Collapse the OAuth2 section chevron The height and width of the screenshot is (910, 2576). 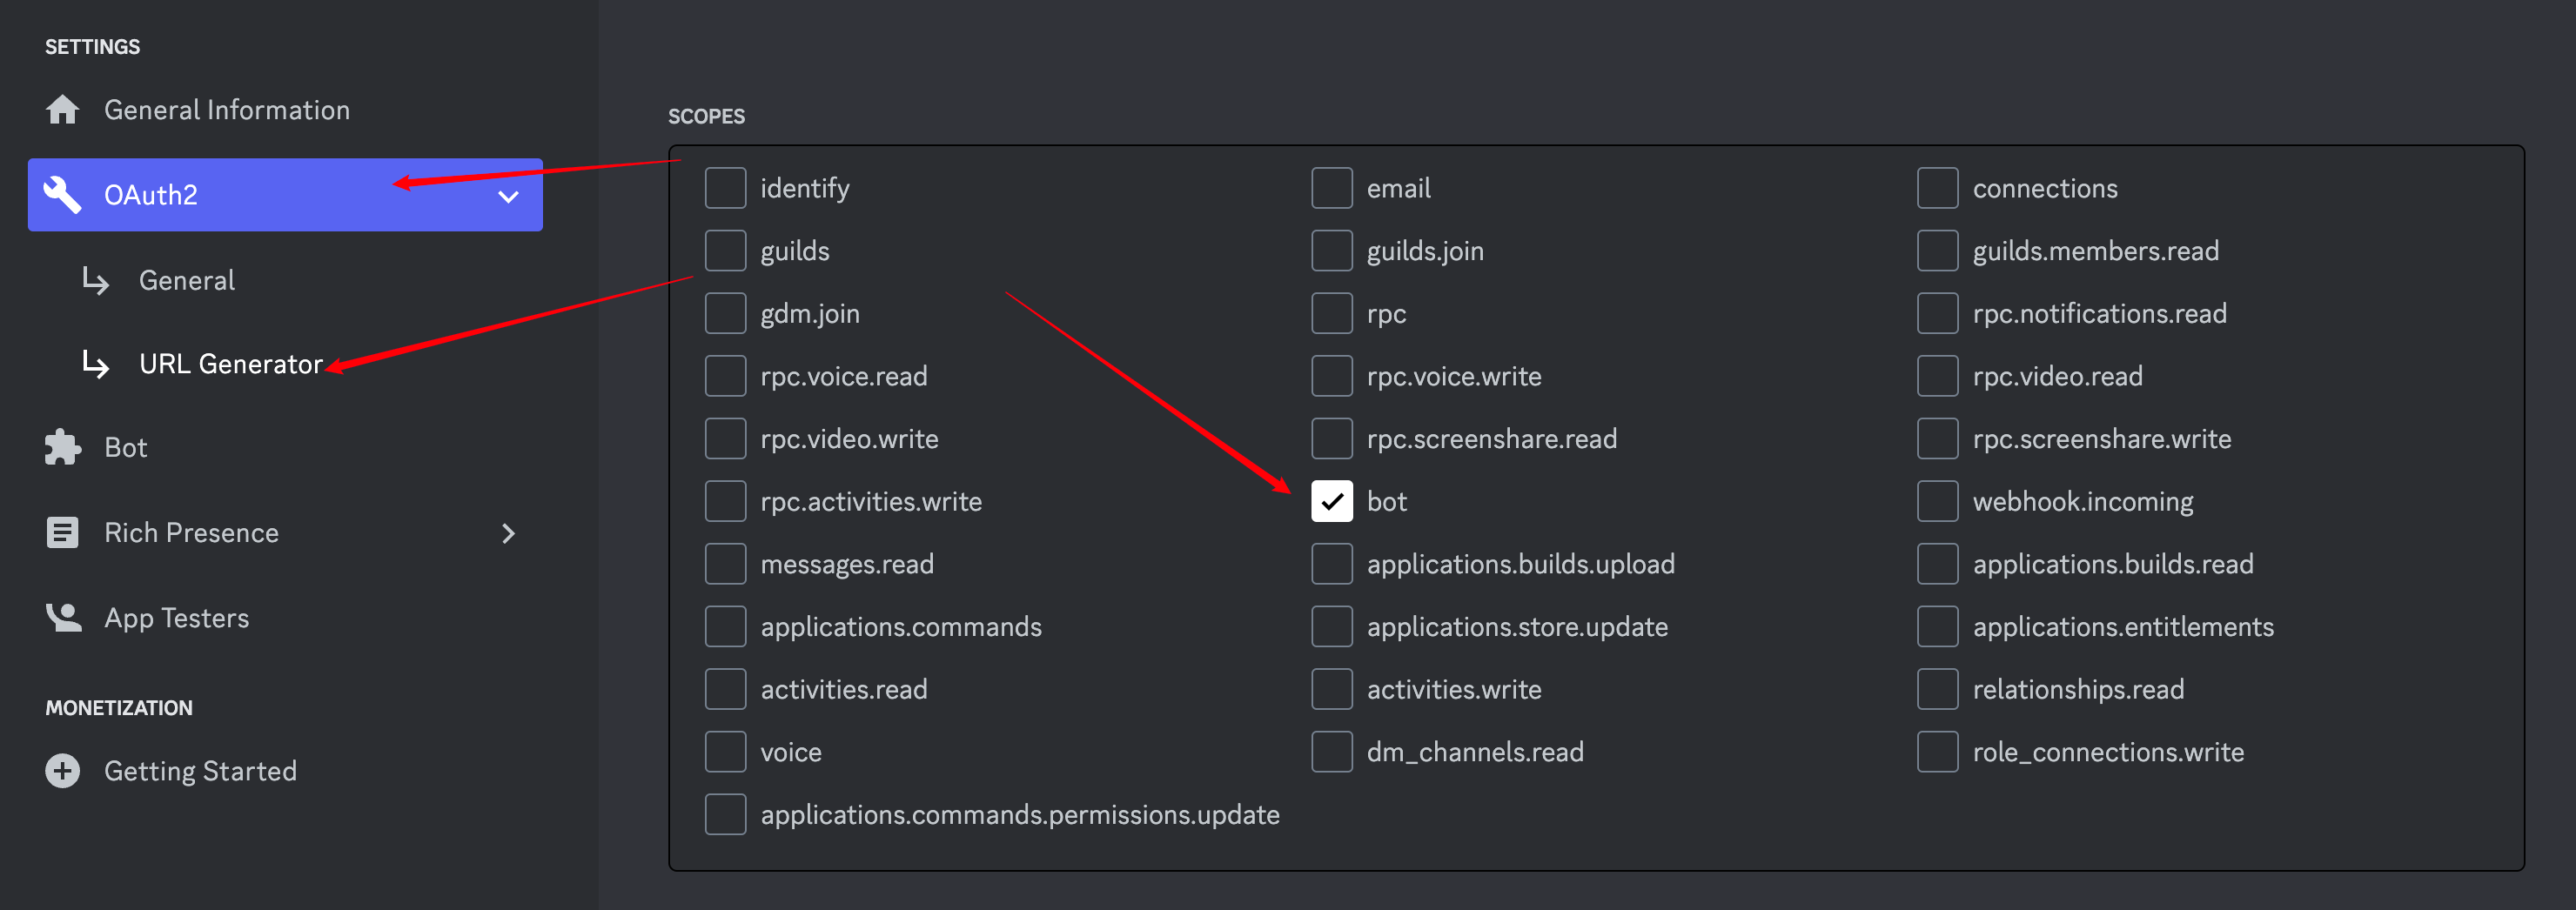click(x=508, y=196)
